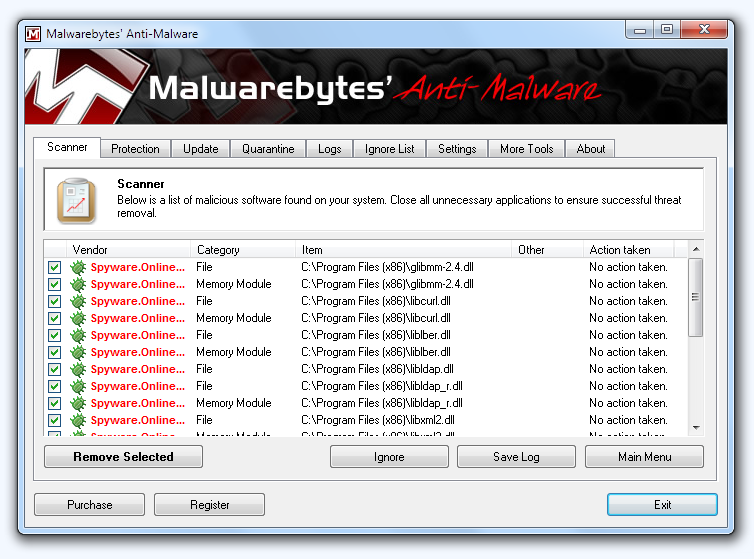Click Spyware.Online vendor name in liblber.dll File row

click(x=138, y=335)
